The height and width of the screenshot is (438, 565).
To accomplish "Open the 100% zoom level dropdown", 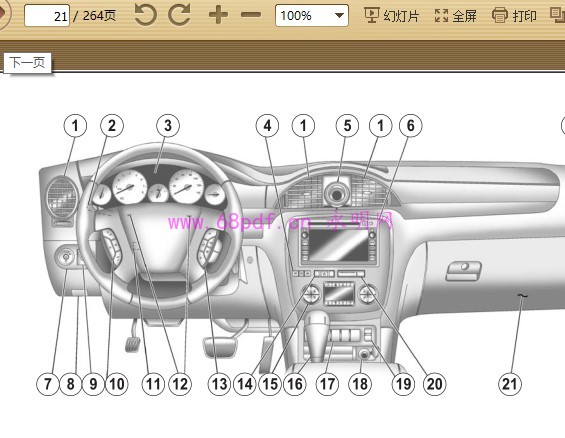I will [x=312, y=15].
